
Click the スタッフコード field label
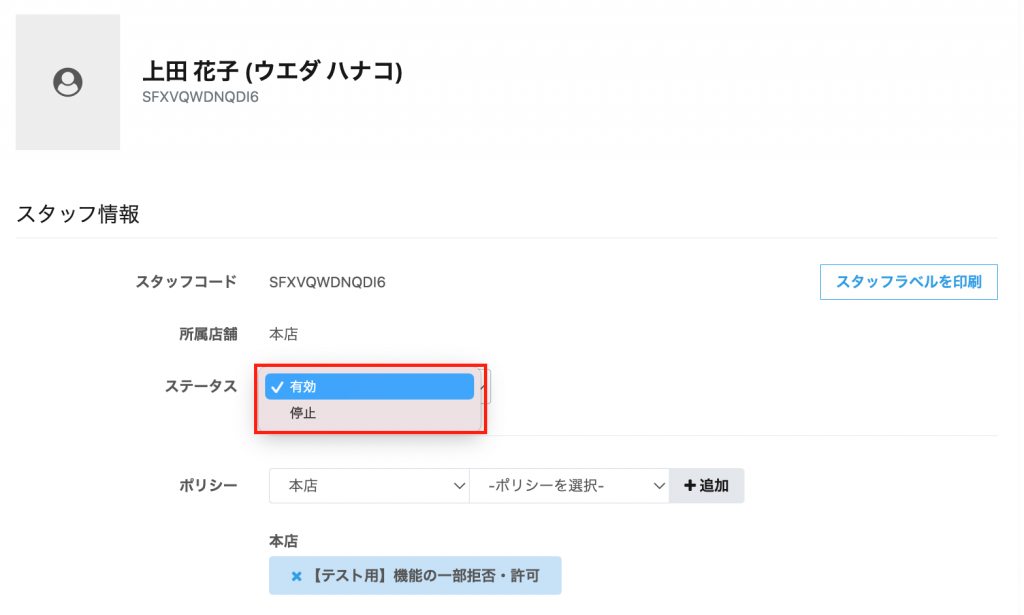click(x=186, y=282)
